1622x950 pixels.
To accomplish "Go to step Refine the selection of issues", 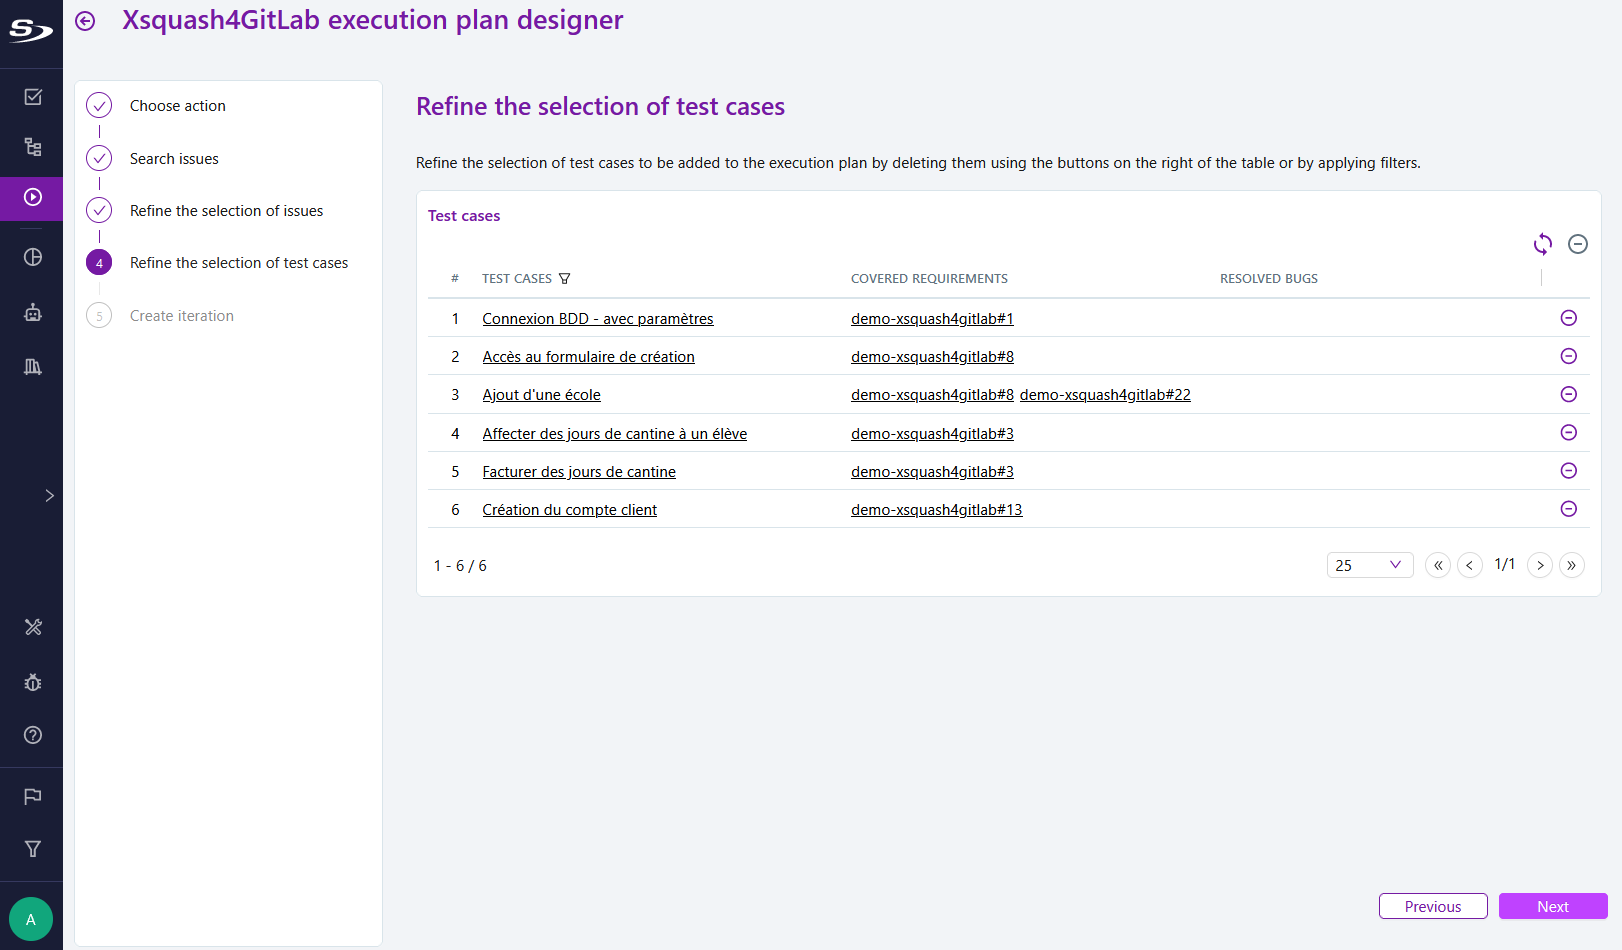I will coord(226,210).
